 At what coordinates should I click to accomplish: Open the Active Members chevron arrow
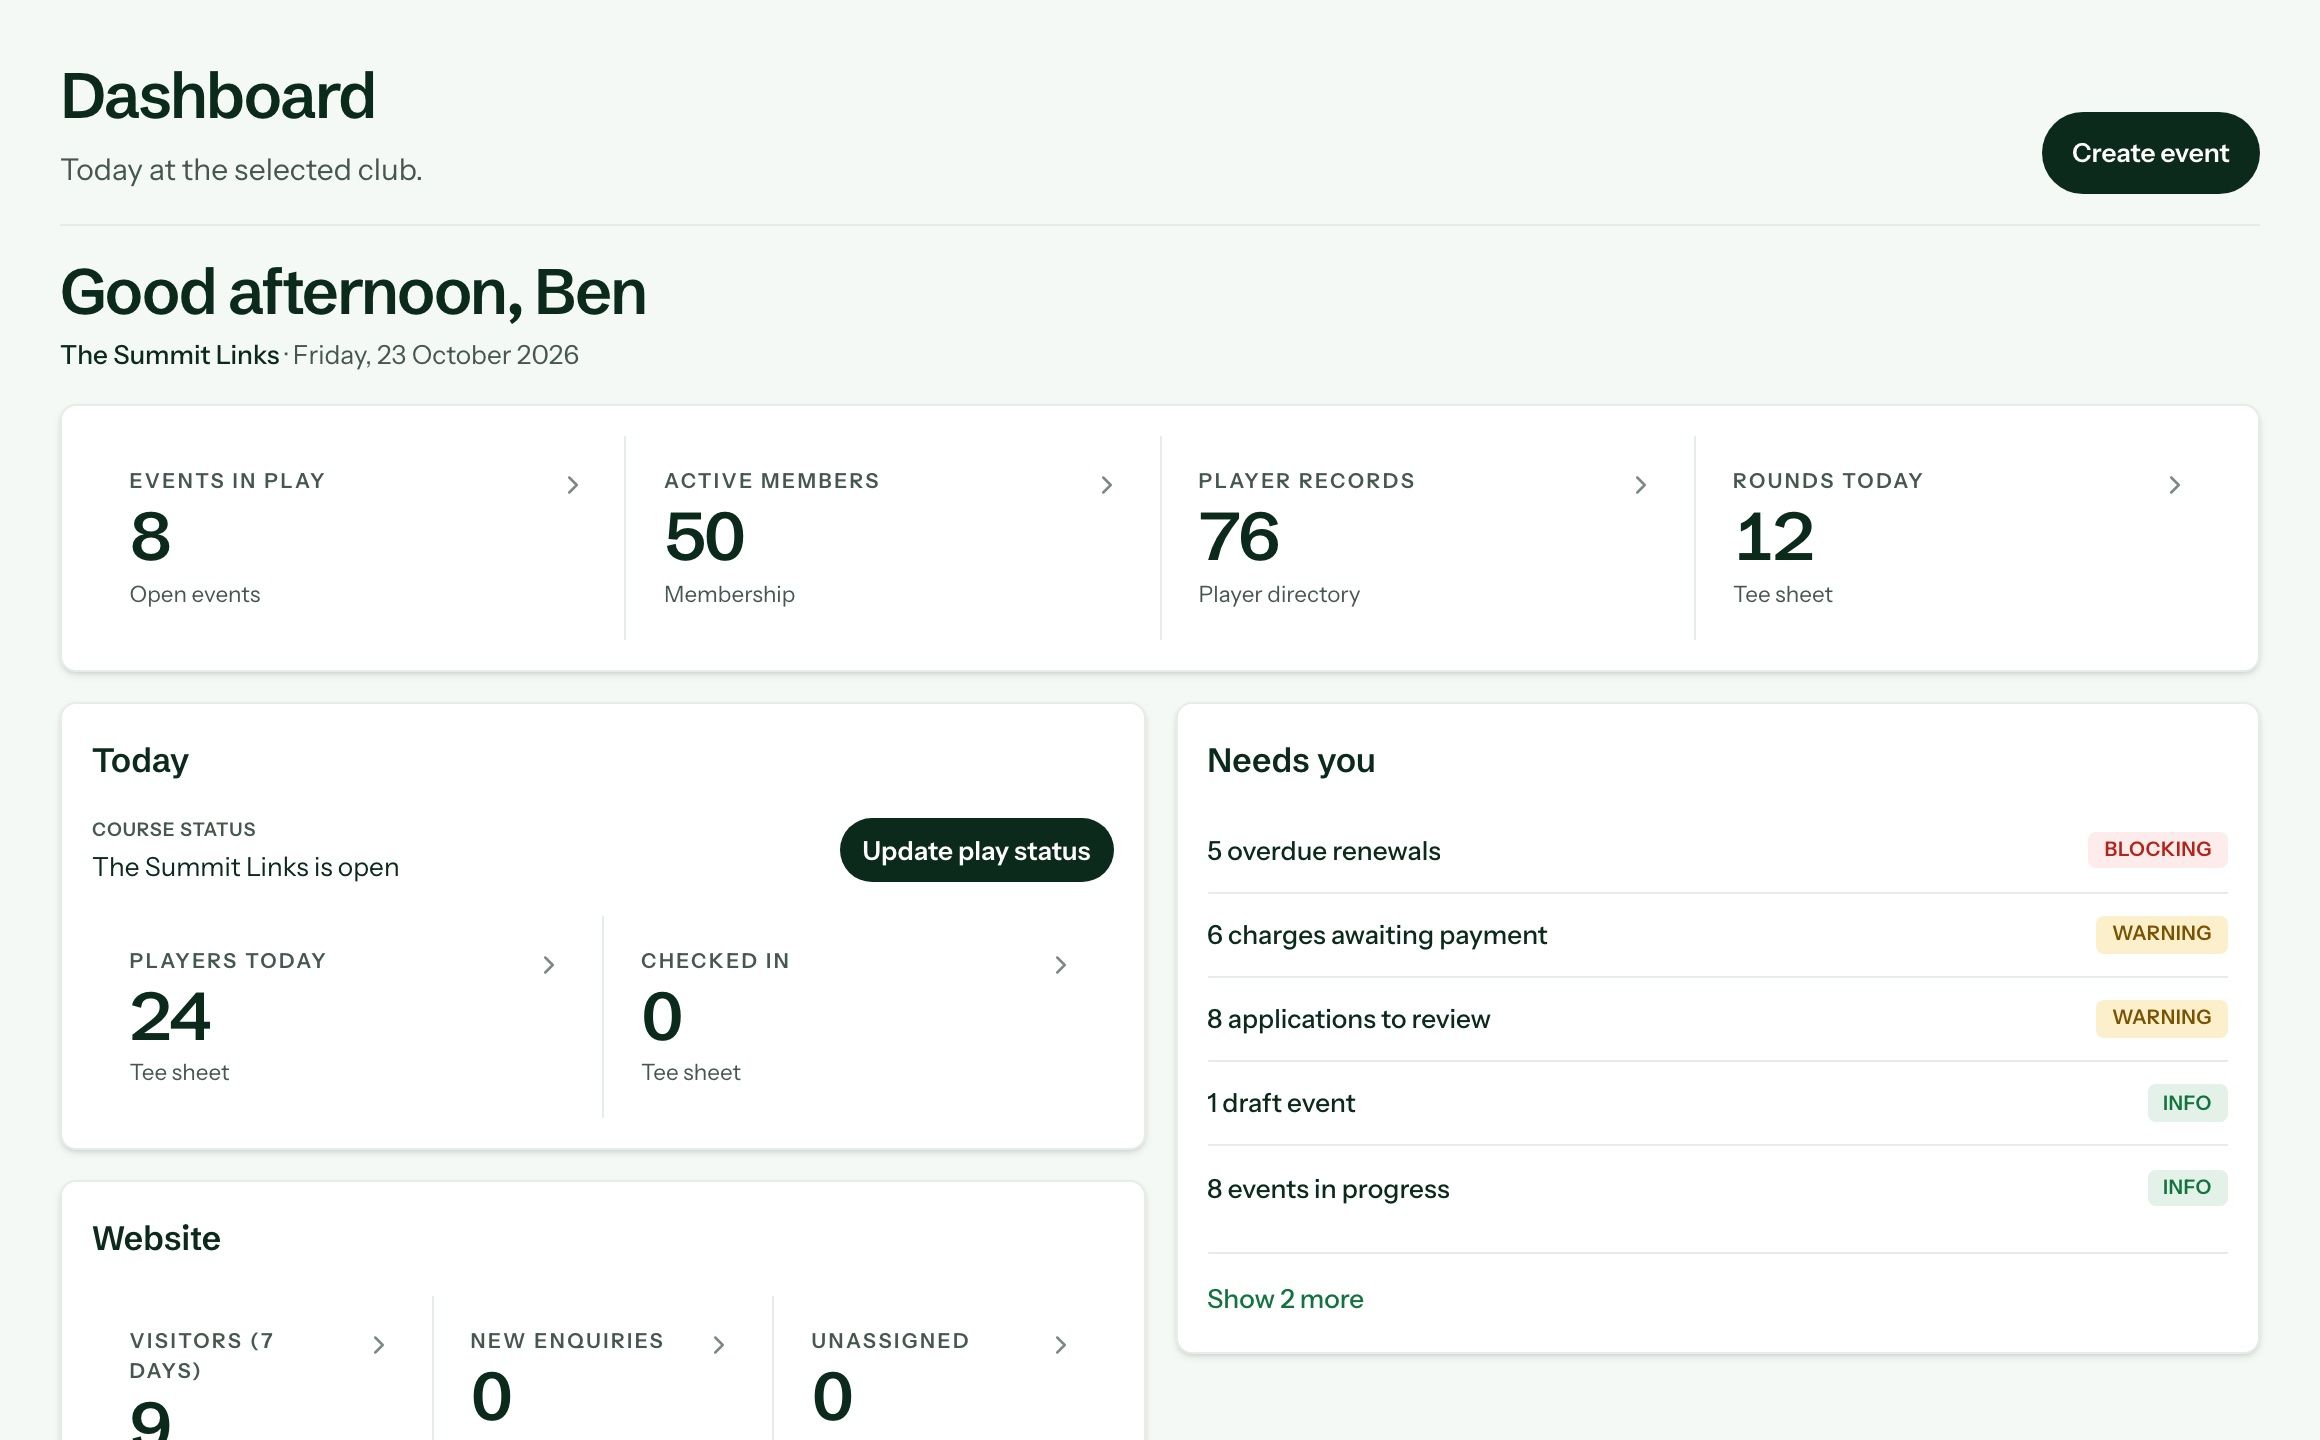tap(1107, 485)
